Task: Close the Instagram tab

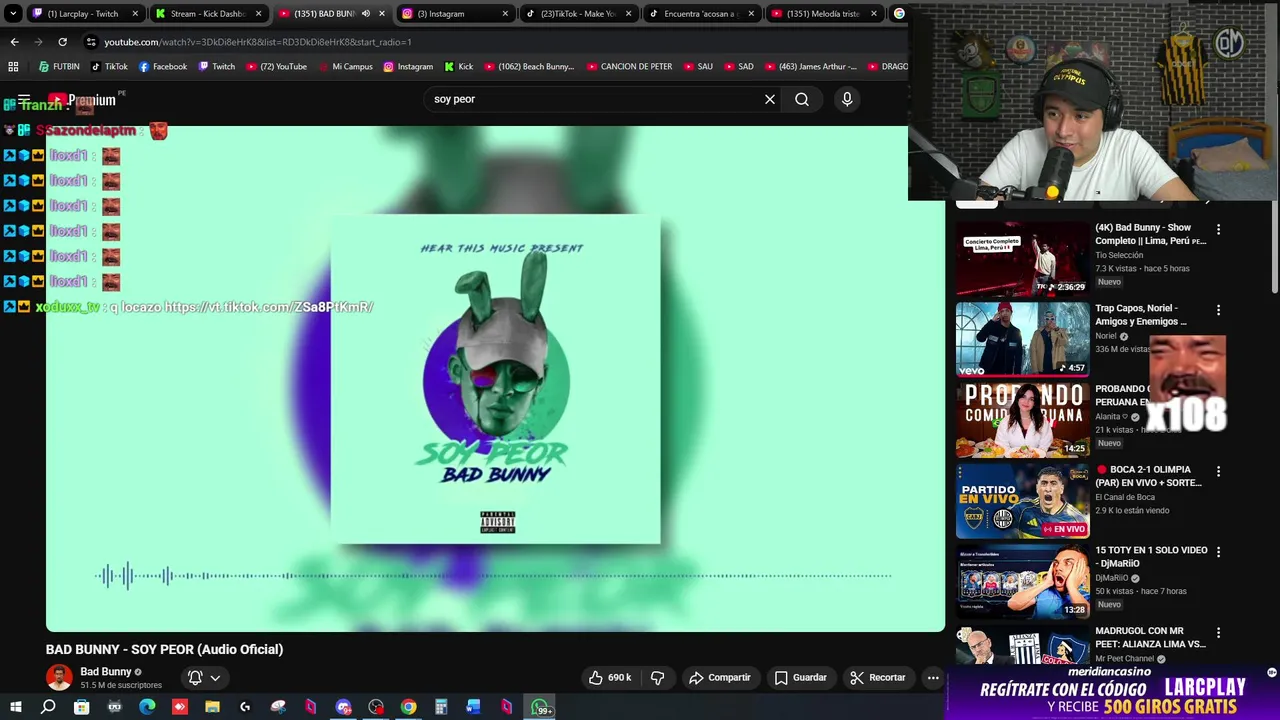Action: pos(505,13)
